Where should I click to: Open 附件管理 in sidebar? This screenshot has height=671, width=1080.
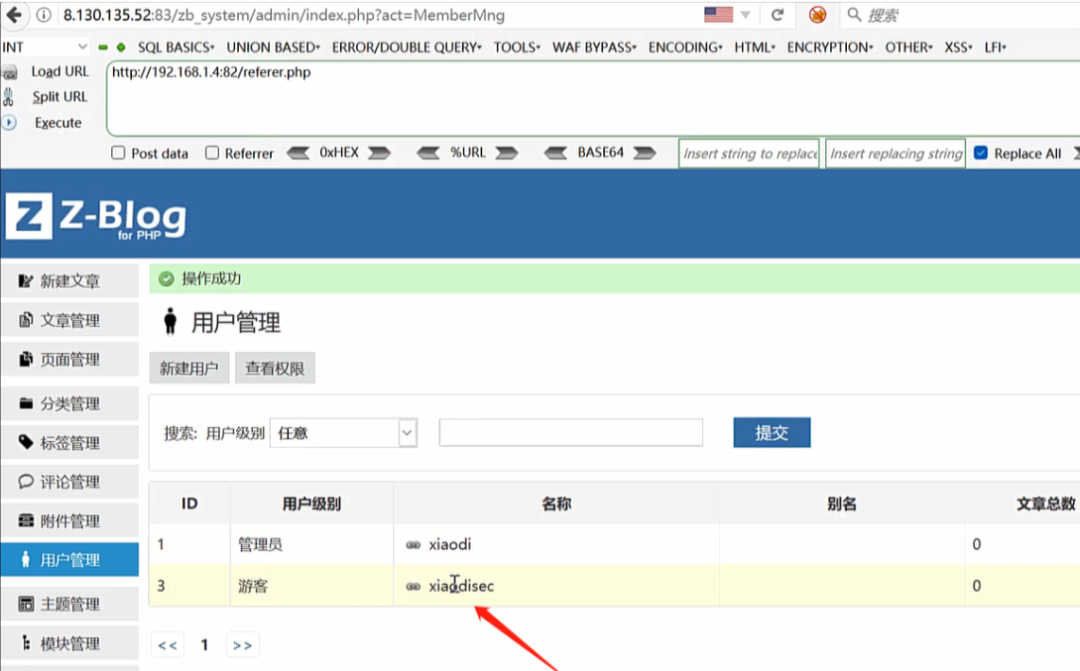click(x=70, y=522)
